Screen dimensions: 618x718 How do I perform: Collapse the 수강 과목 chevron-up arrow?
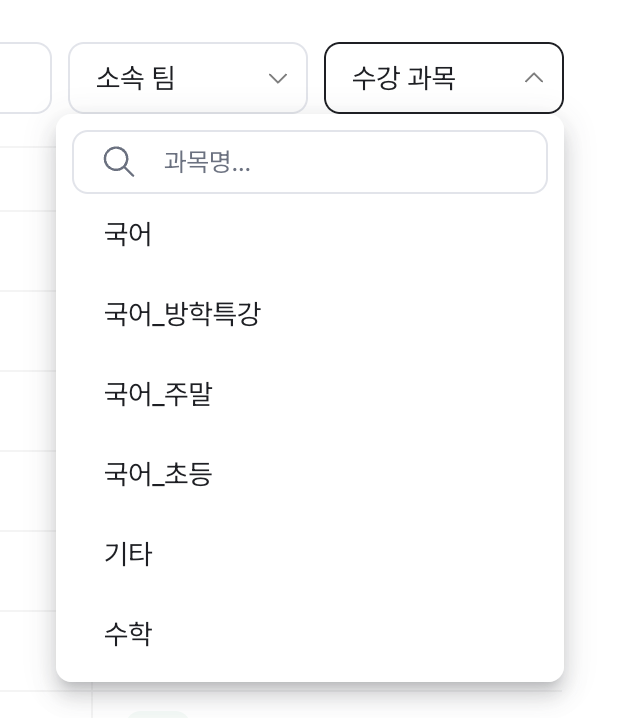pos(534,78)
